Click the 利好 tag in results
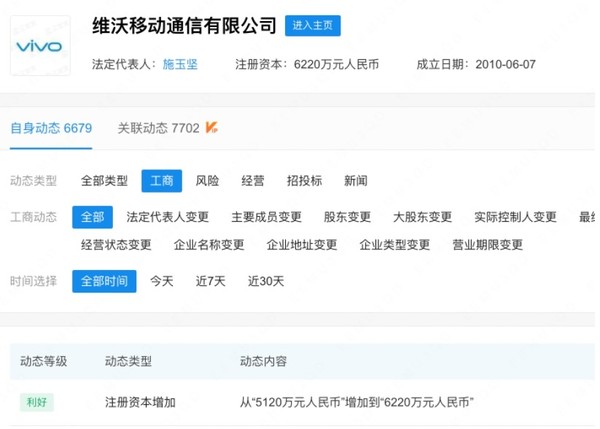Viewport: 600px width, 429px height. (36, 402)
